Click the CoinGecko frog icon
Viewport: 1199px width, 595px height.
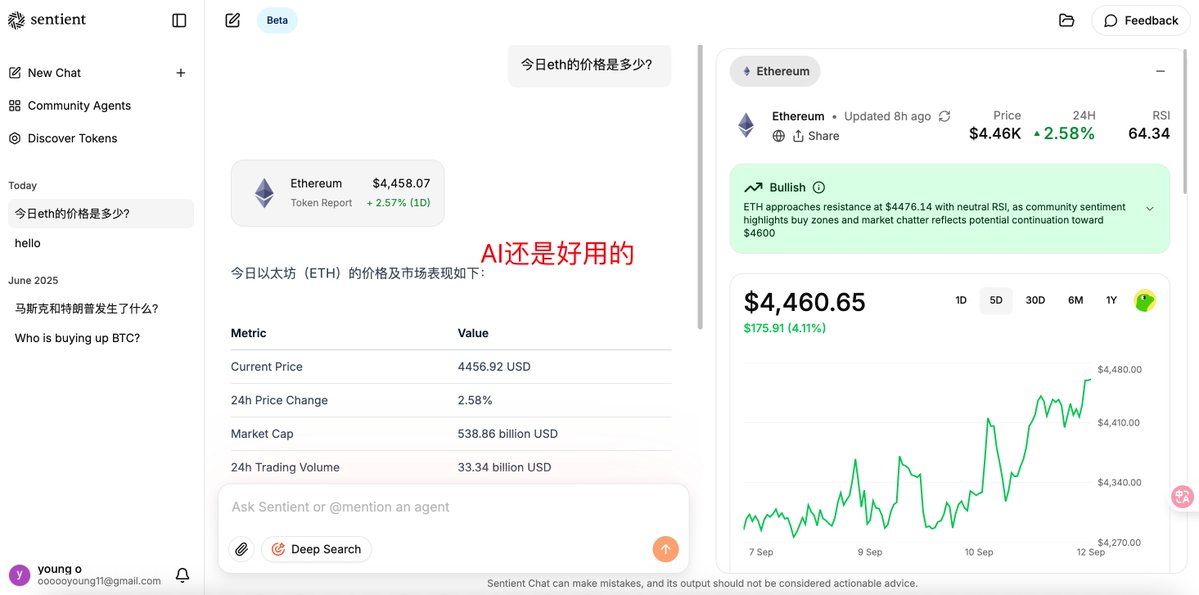(1145, 301)
